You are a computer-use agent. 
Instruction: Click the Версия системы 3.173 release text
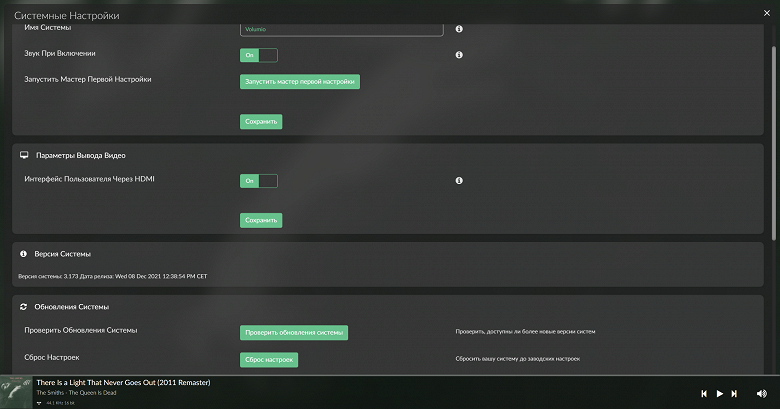pyautogui.click(x=112, y=276)
